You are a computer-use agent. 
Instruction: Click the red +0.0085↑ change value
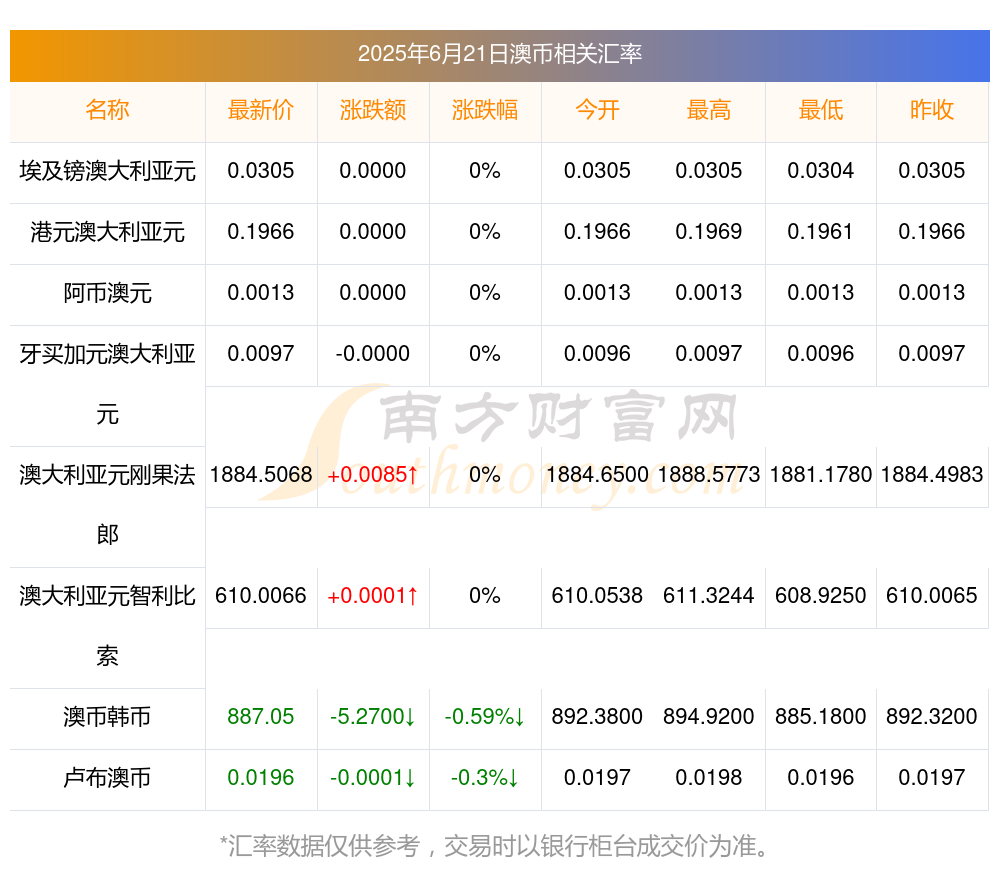click(373, 475)
